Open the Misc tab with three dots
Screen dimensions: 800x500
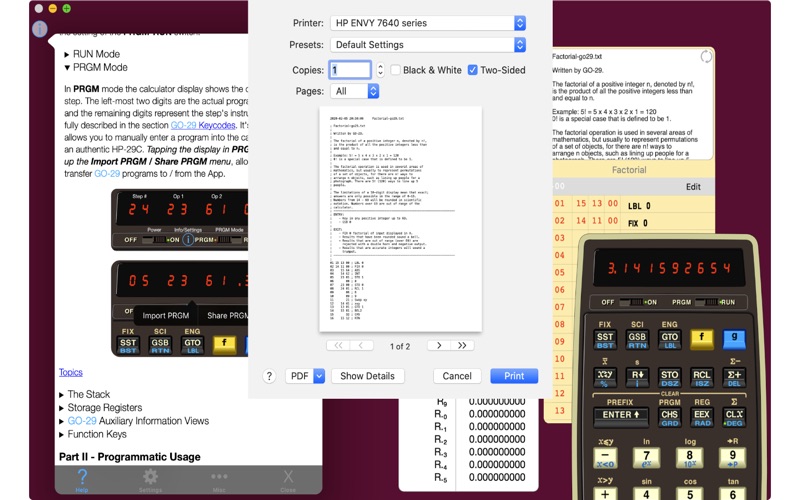coord(219,481)
